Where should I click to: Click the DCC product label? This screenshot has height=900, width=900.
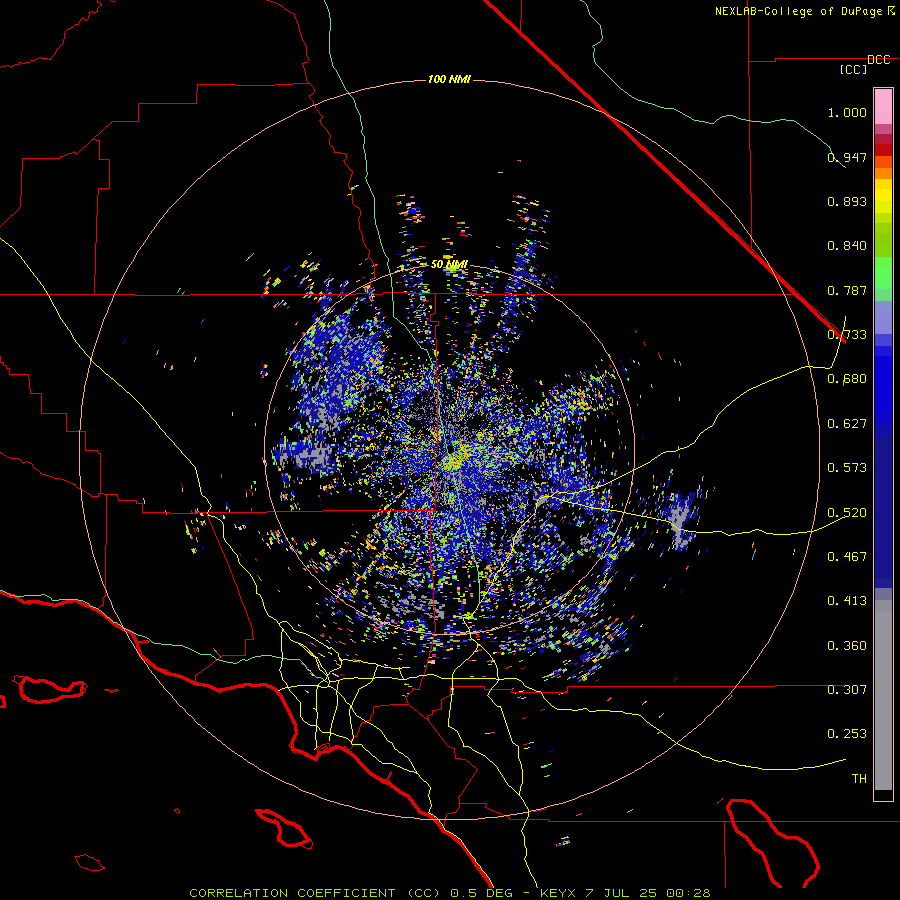click(878, 60)
